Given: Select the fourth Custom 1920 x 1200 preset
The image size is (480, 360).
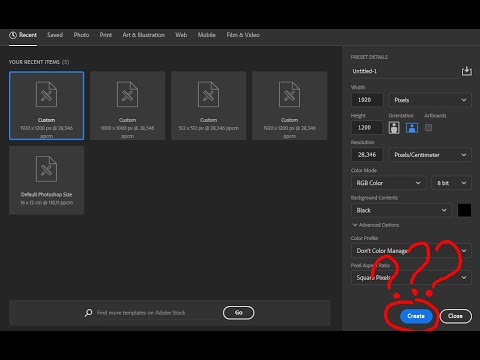Looking at the screenshot, I should coord(289,105).
